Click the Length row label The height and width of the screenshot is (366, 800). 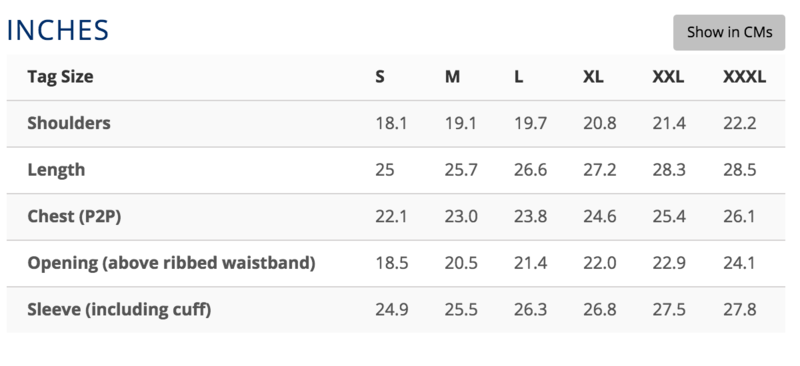tap(56, 169)
